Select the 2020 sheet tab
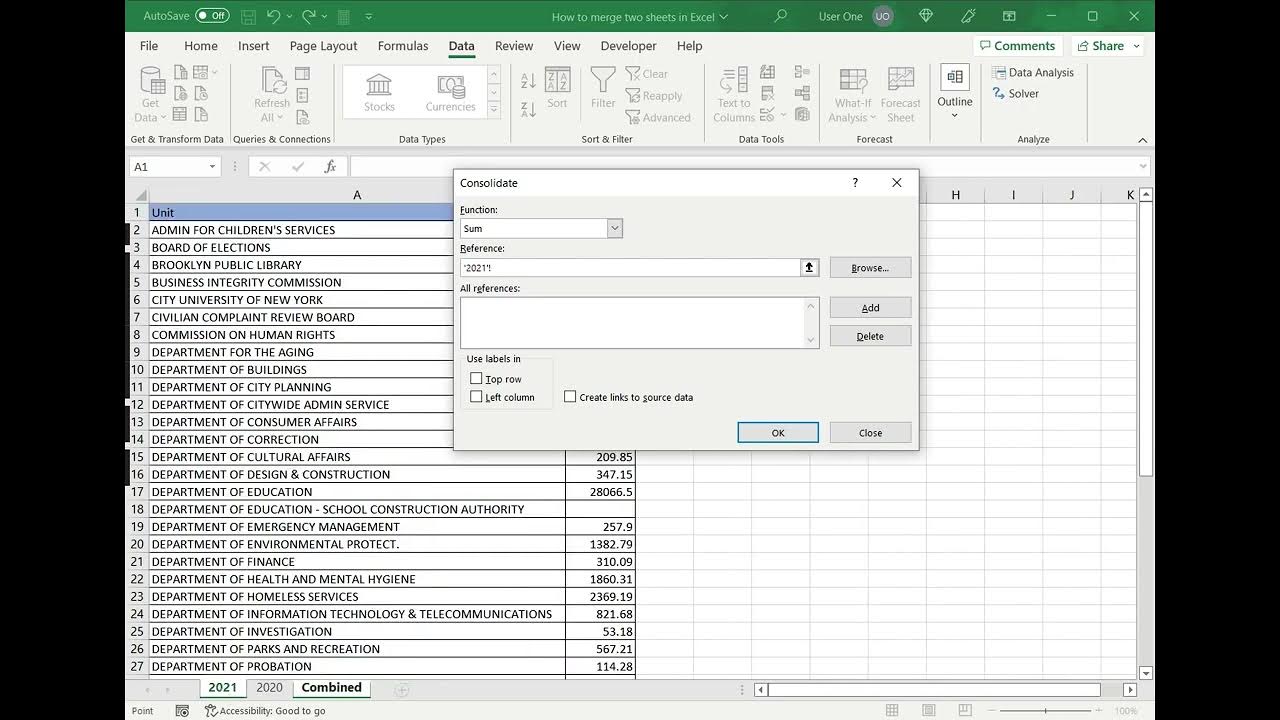Image resolution: width=1280 pixels, height=720 pixels. (x=269, y=688)
